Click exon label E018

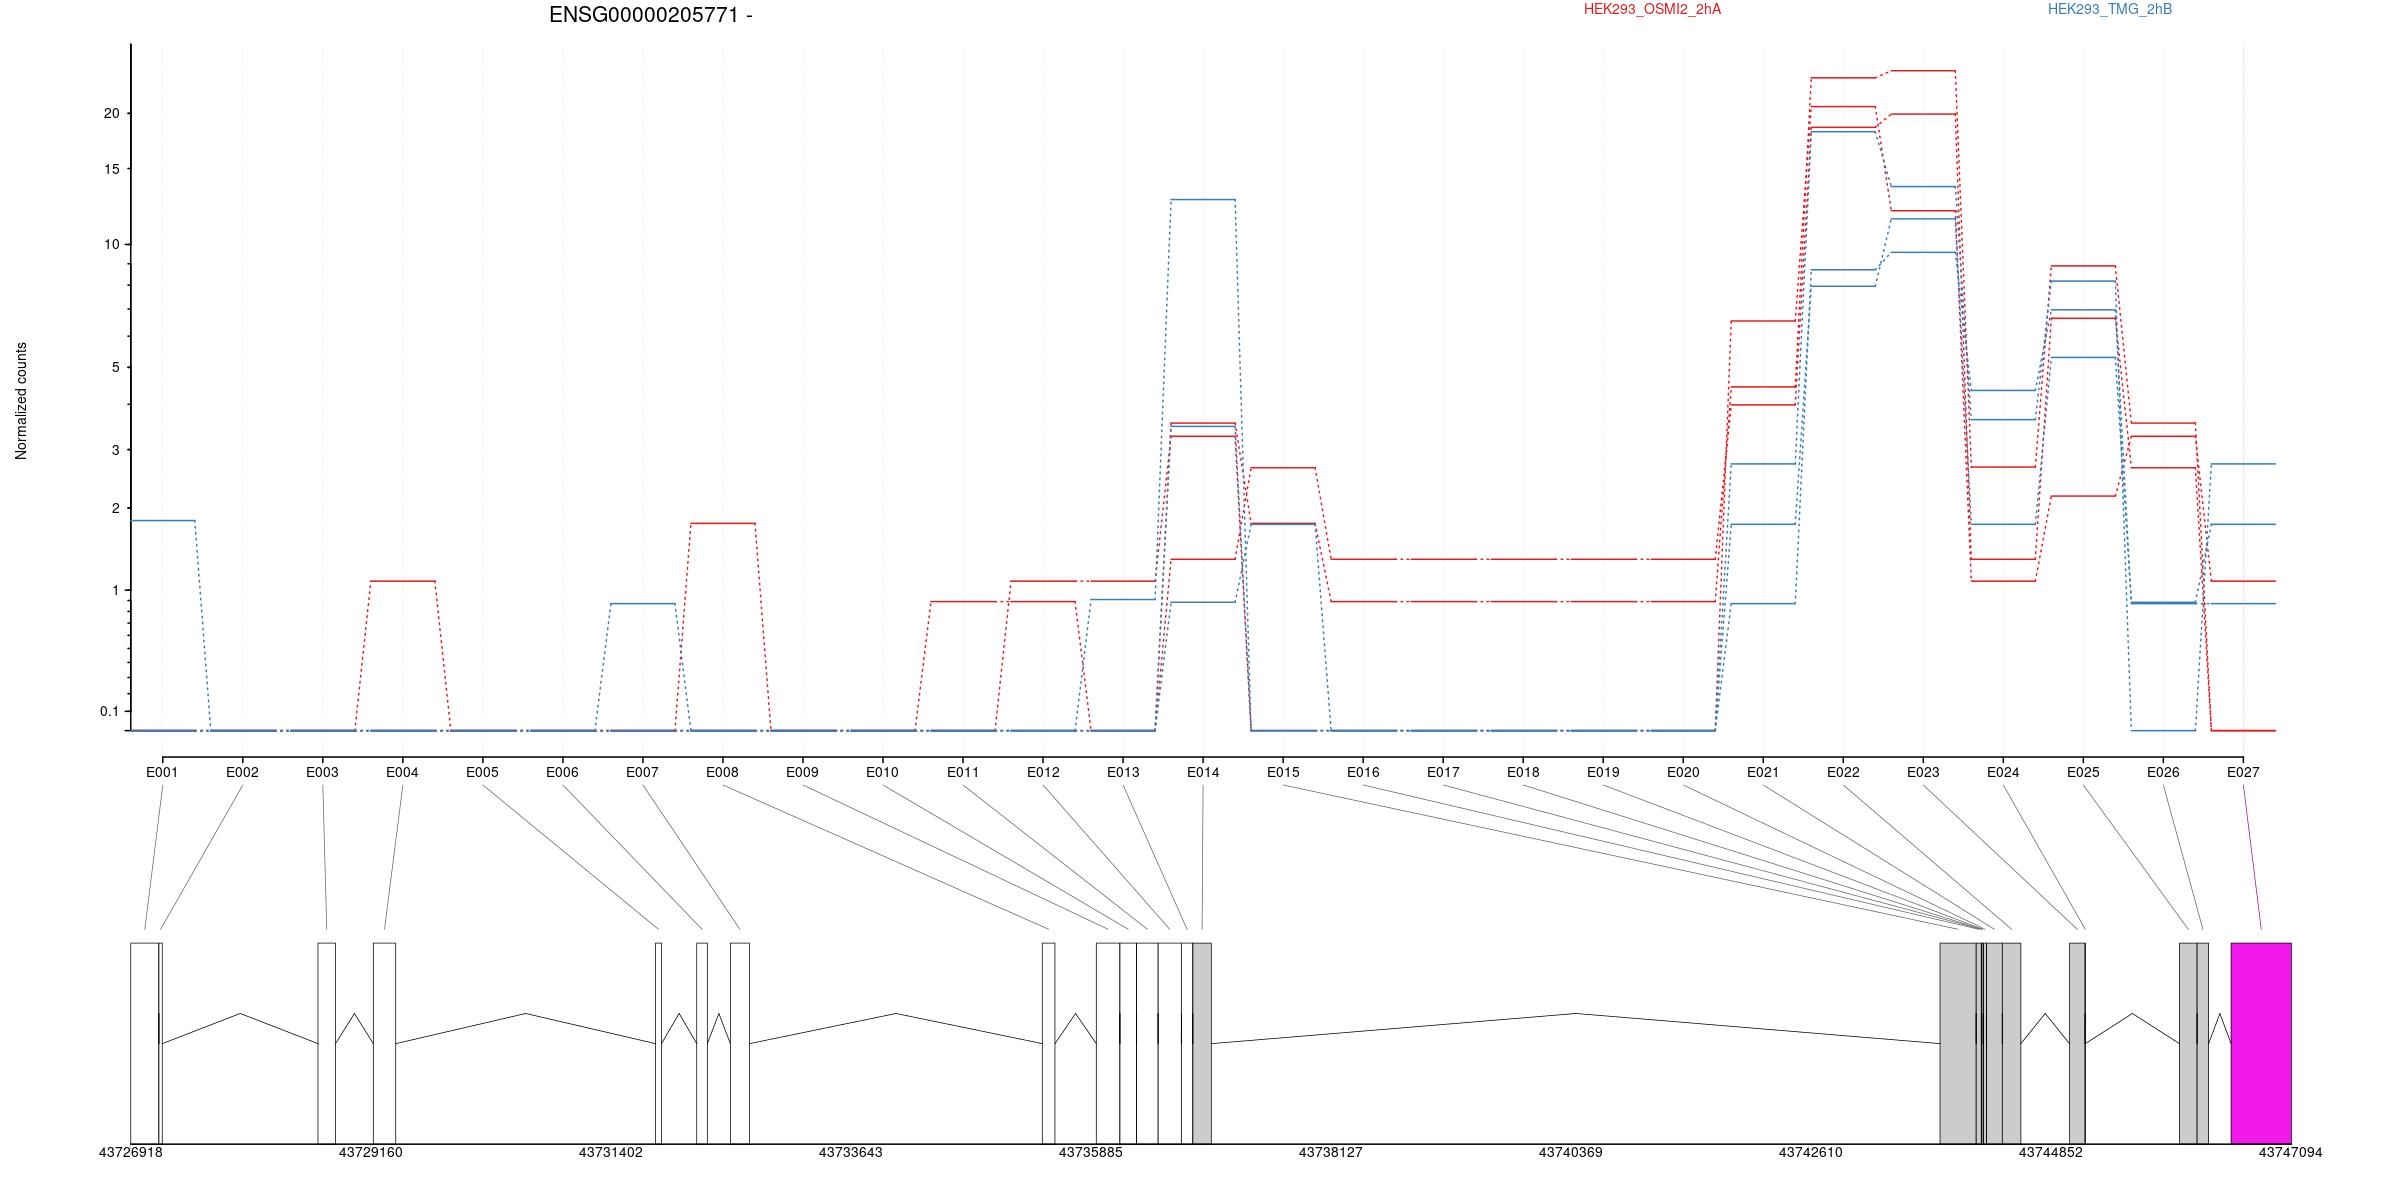1523,772
